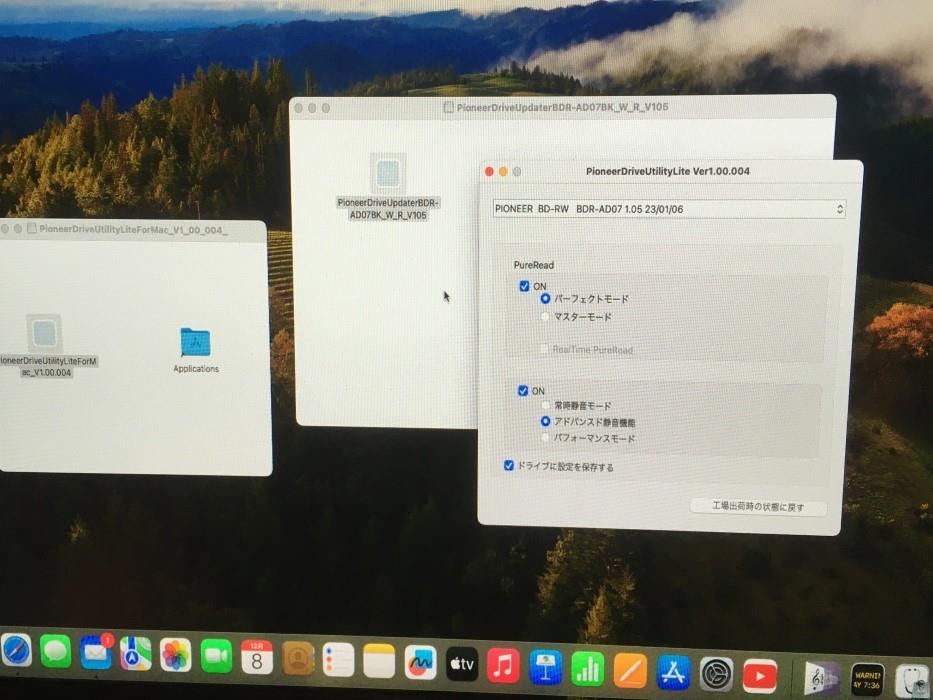Launch Freeform from the Dock
This screenshot has height=700, width=933.
point(420,662)
